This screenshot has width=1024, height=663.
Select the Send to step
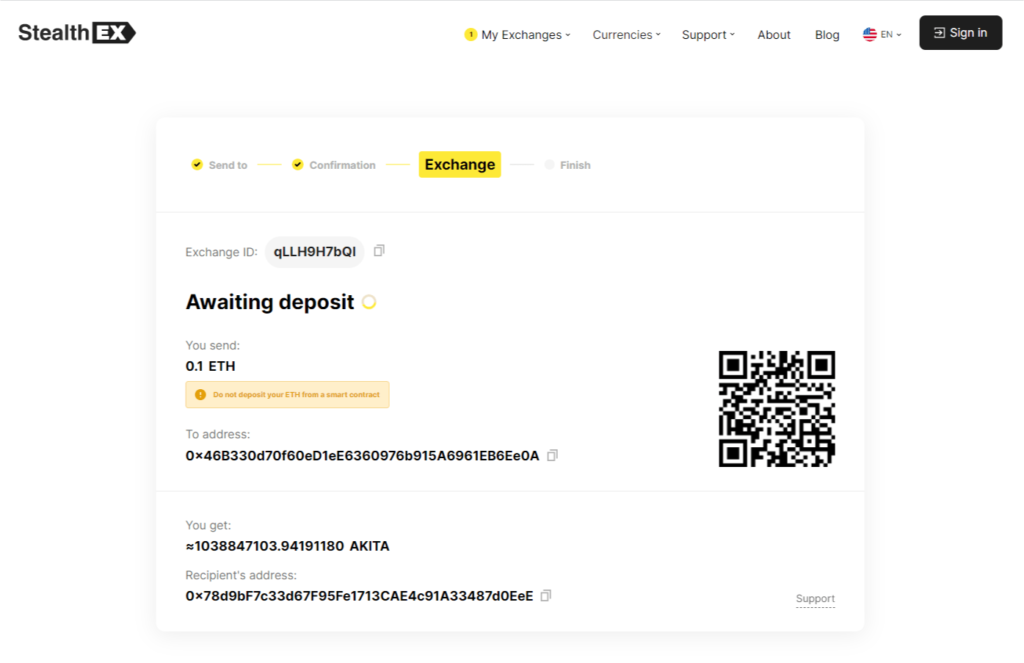pos(228,165)
